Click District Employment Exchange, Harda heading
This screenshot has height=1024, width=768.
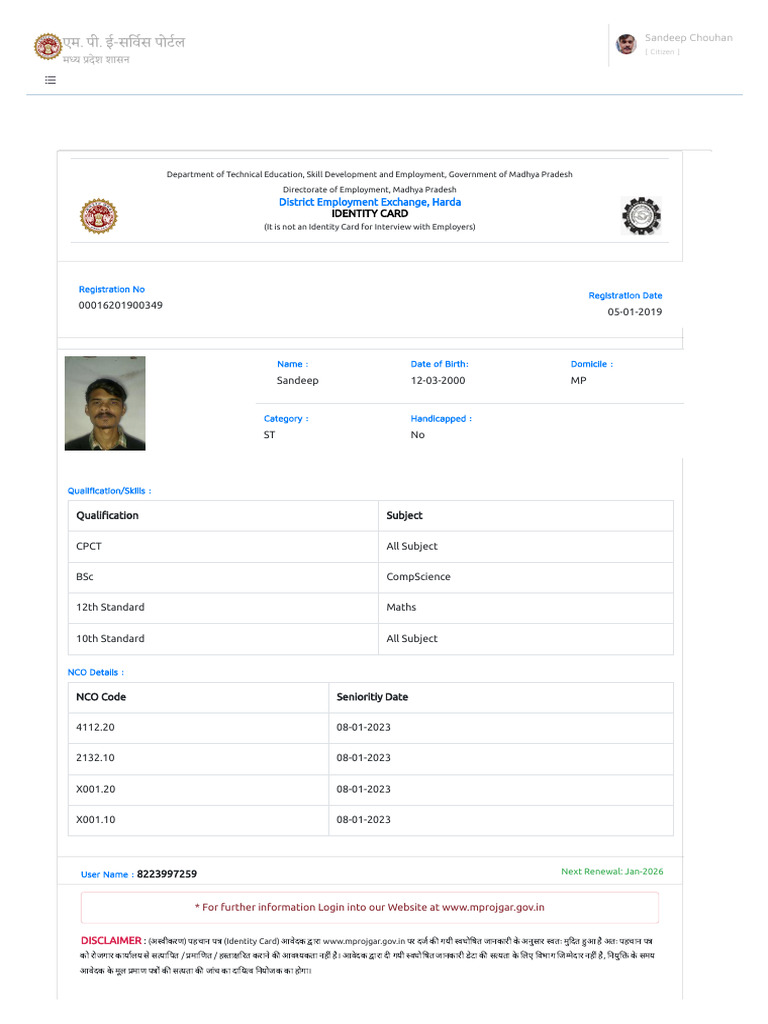click(x=370, y=202)
